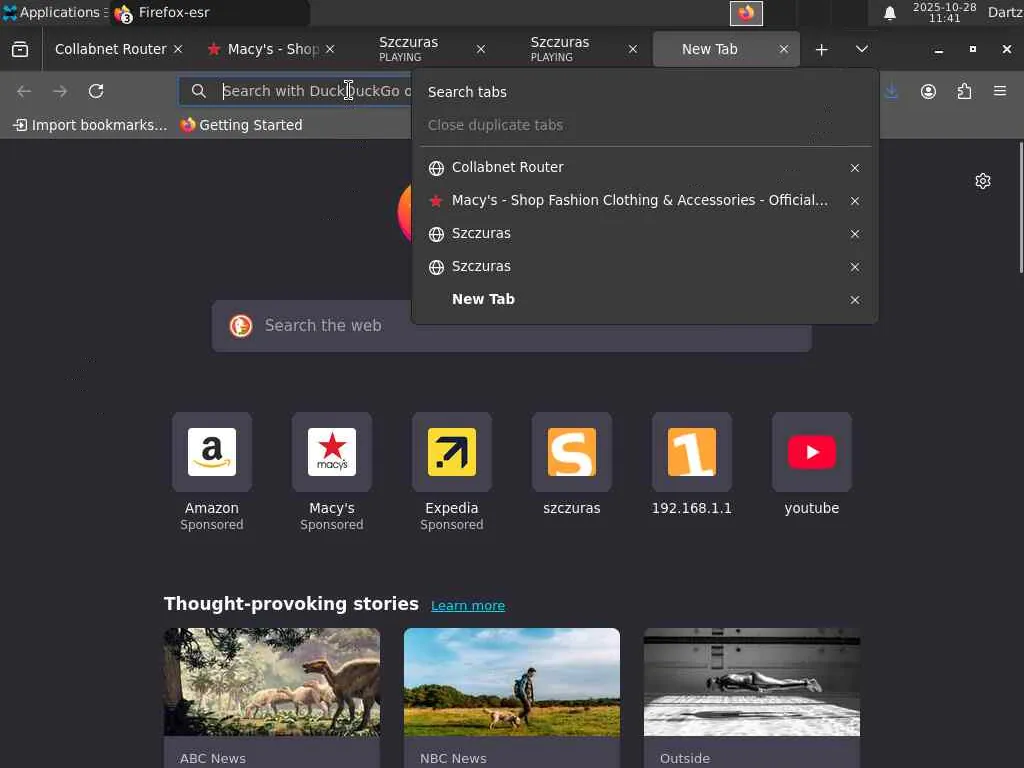
Task: Switch to Collabnet Router via tab list
Action: pos(630,167)
